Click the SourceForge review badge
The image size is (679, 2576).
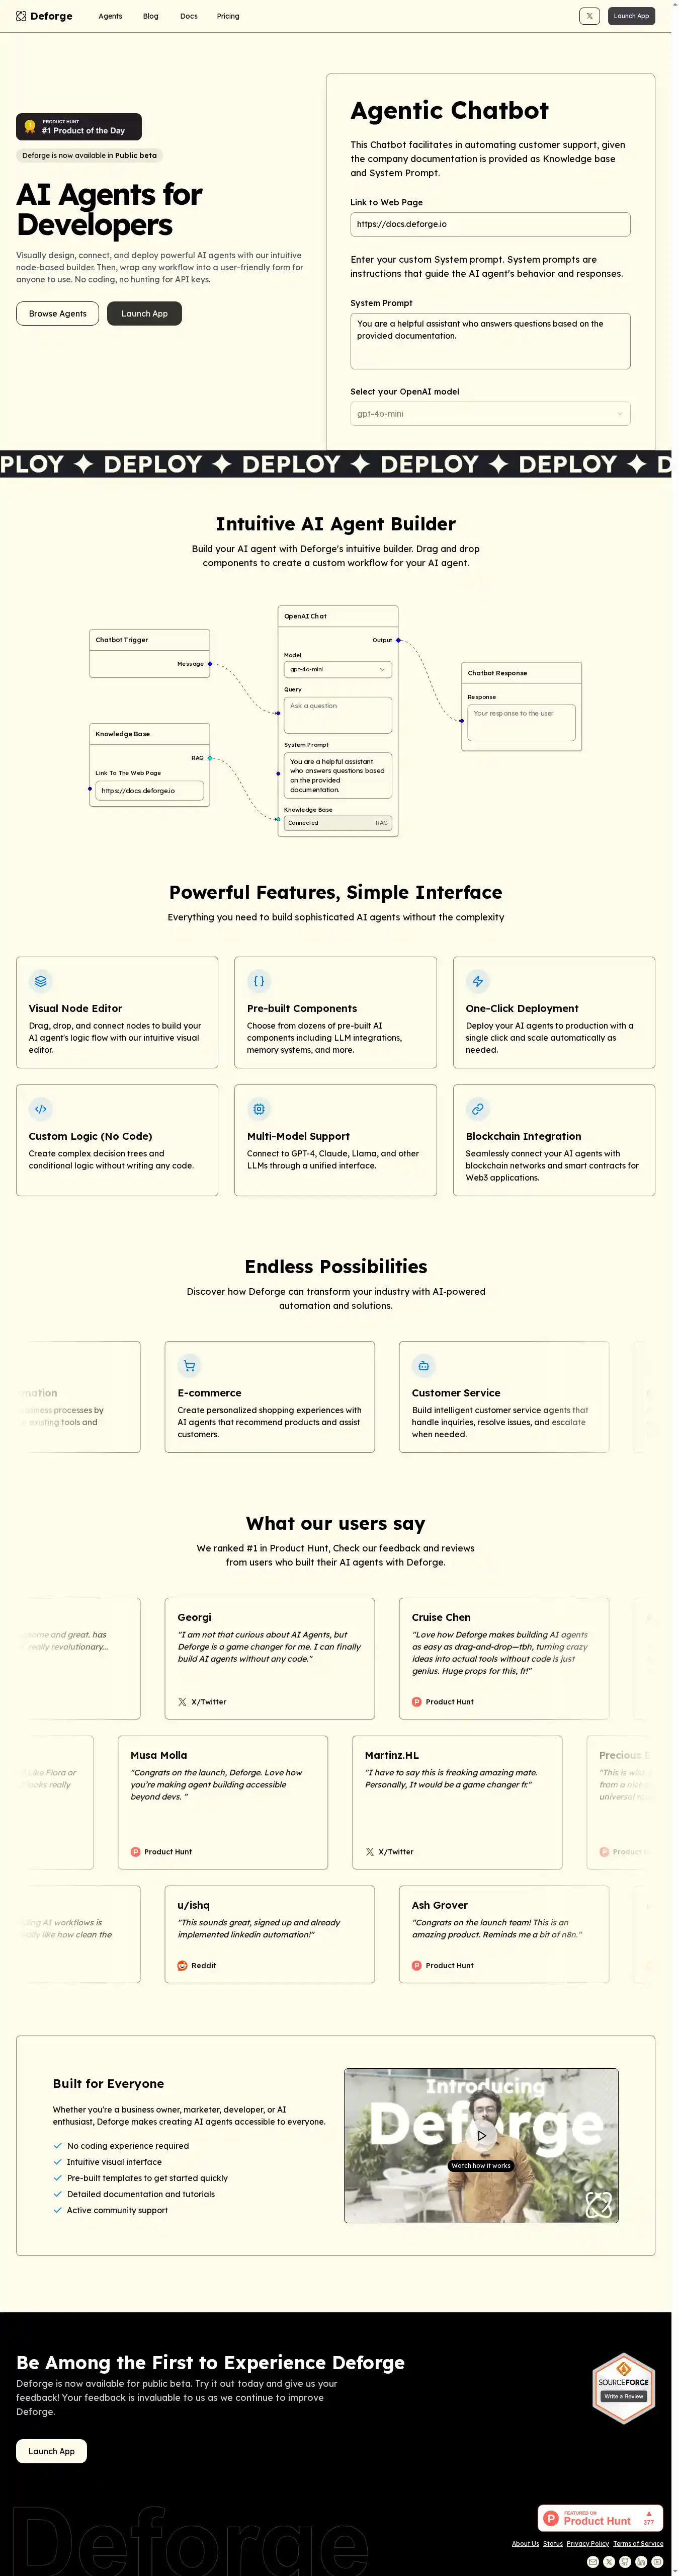point(623,2388)
